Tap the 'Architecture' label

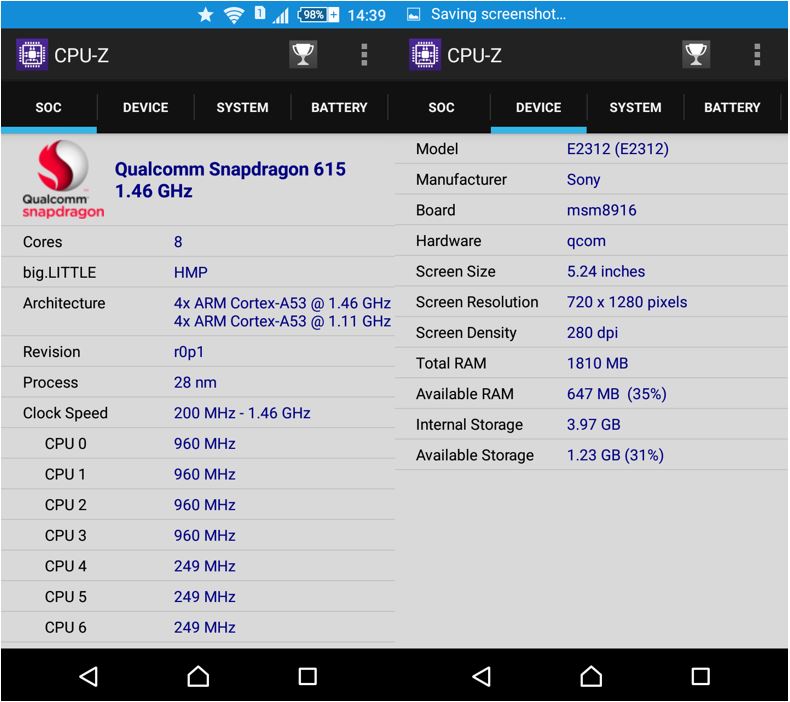64,303
